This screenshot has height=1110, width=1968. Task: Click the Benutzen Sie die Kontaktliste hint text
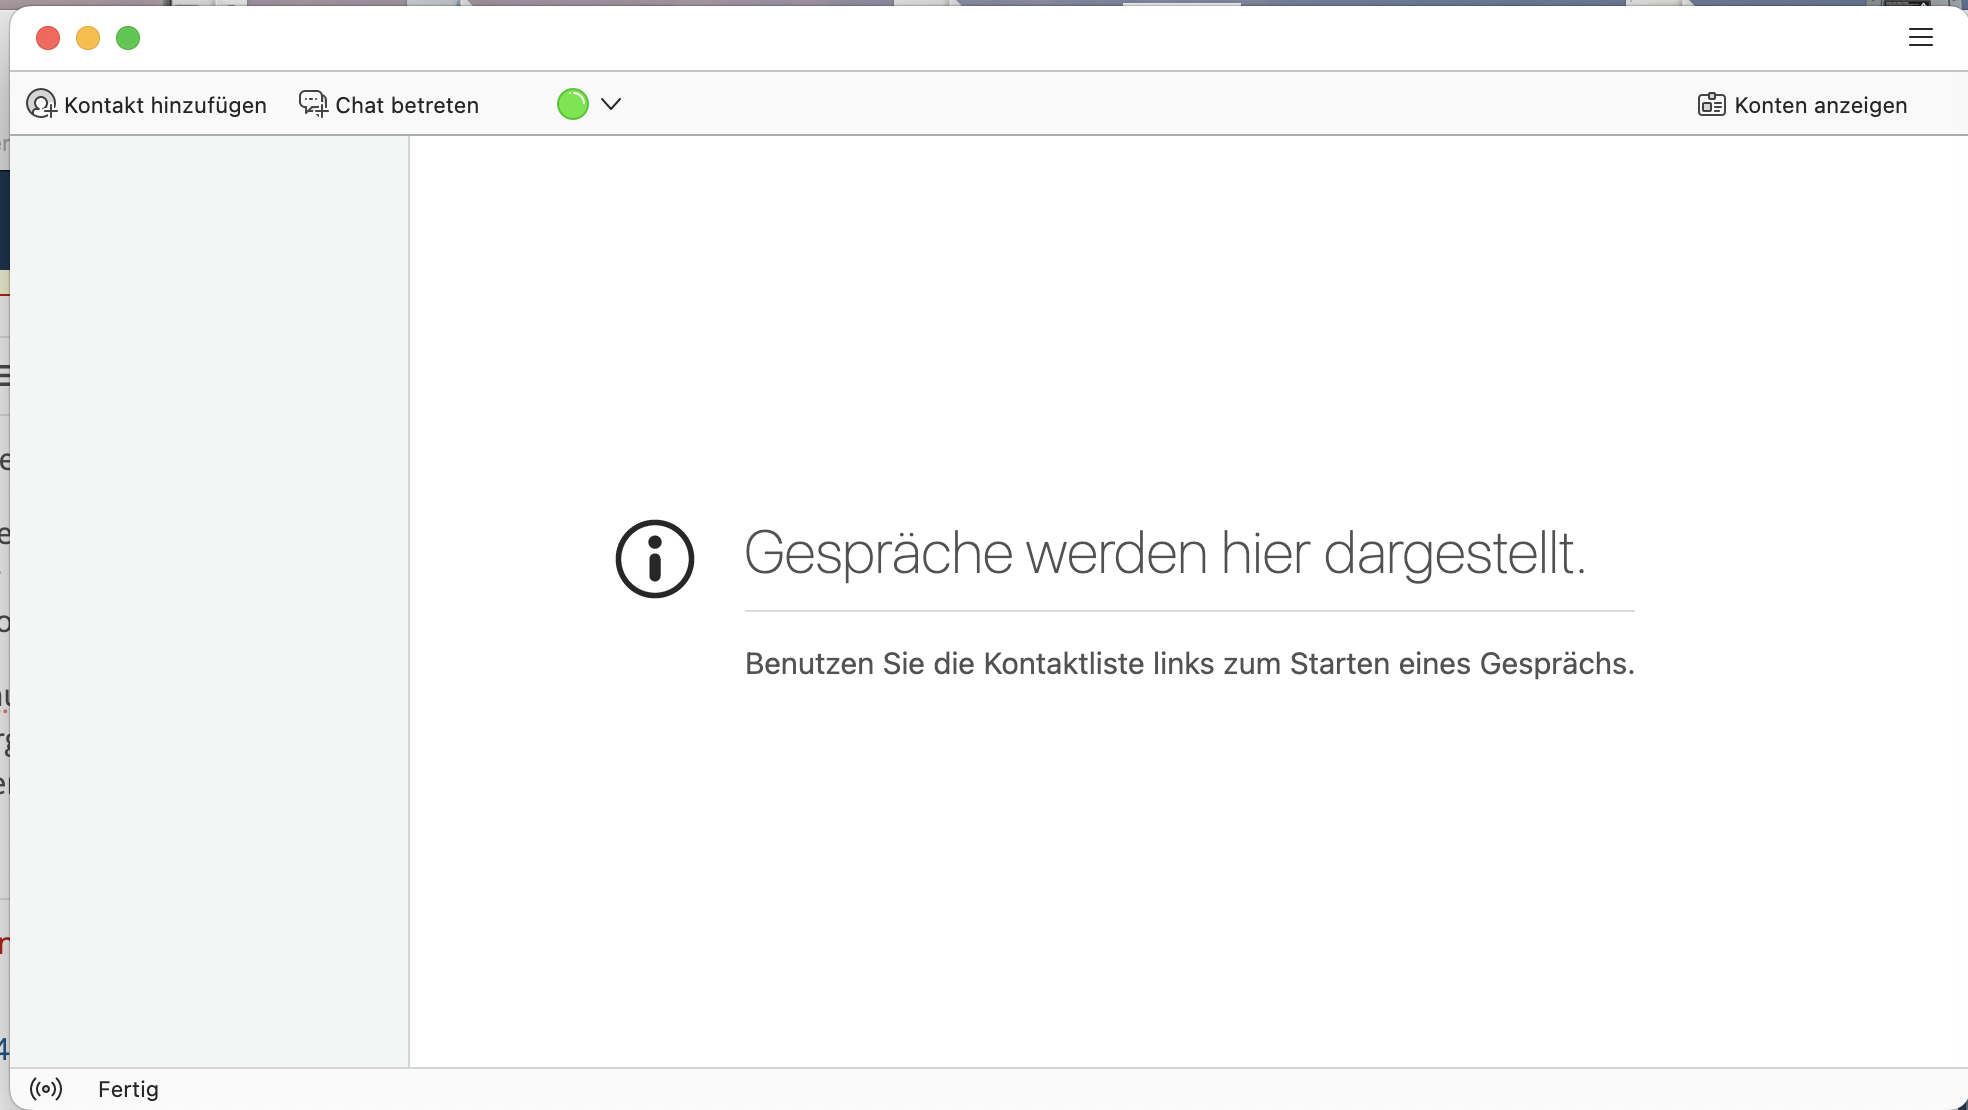(1189, 664)
